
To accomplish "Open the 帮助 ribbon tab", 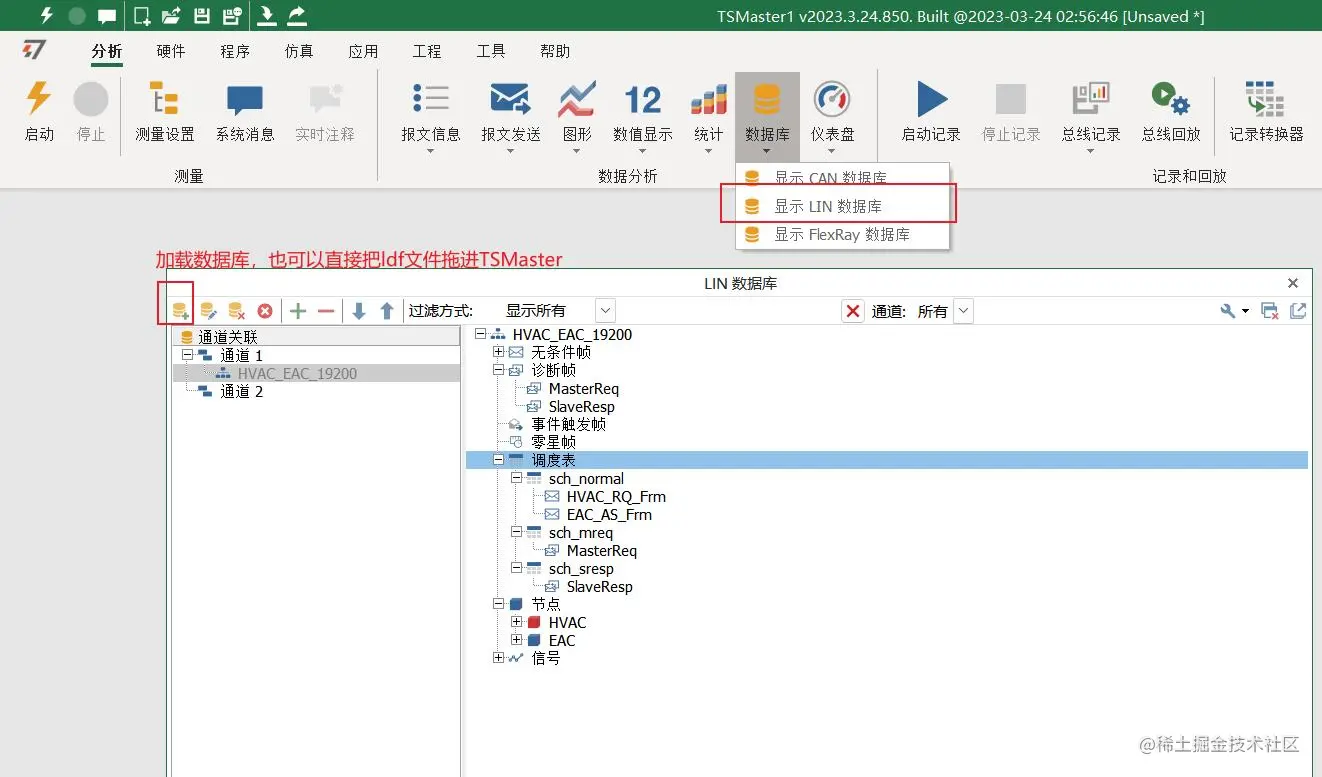I will point(555,51).
